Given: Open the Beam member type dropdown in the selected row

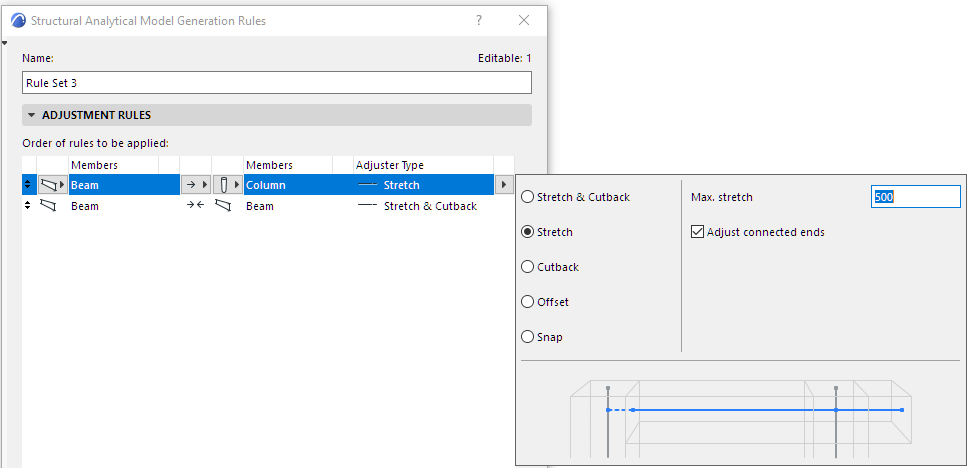Looking at the screenshot, I should pyautogui.click(x=52, y=185).
